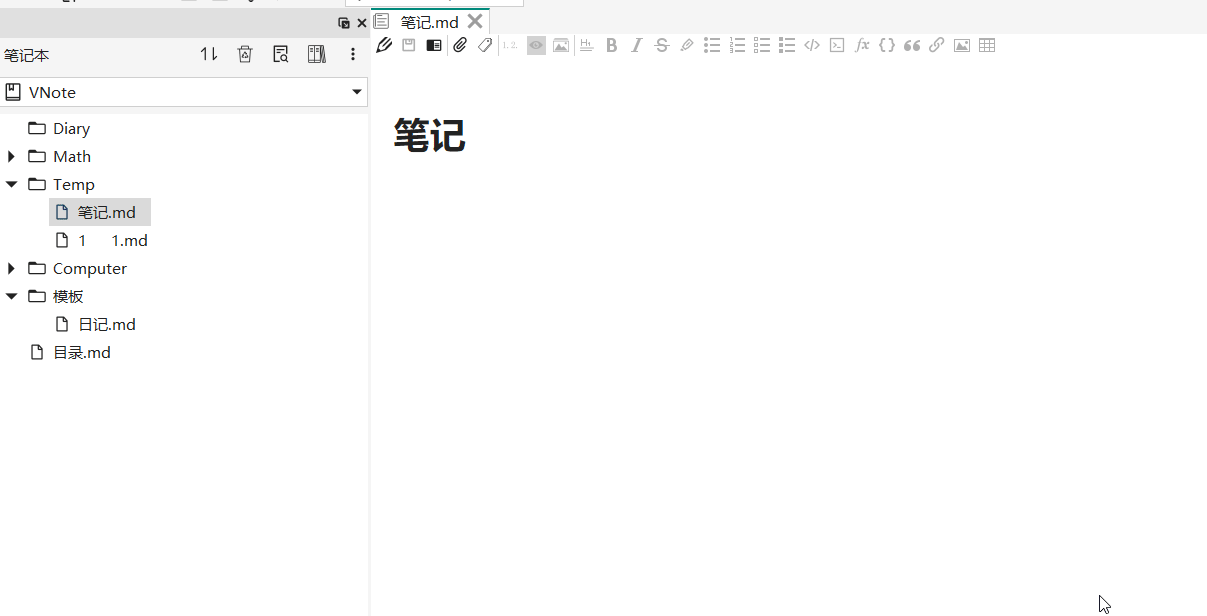1207x616 pixels.
Task: Float the notebook panel via the undock icon
Action: (x=344, y=23)
